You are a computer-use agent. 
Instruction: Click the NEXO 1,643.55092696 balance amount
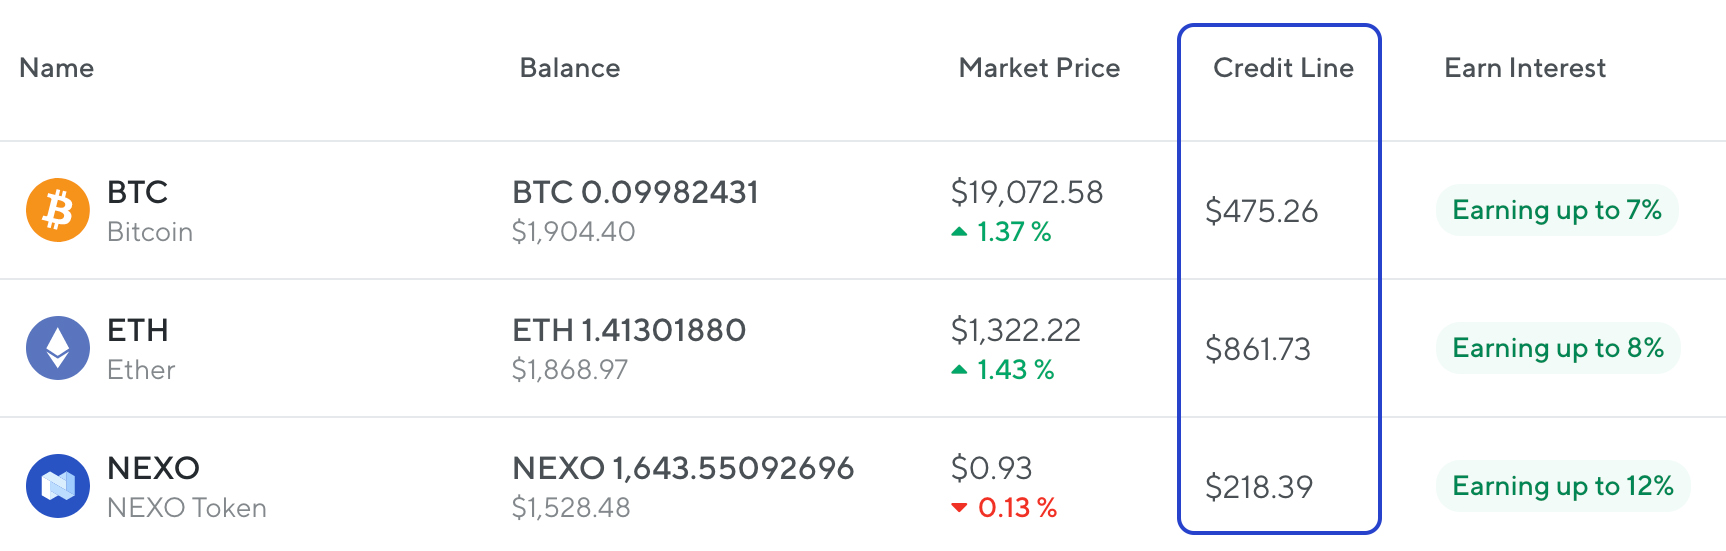(683, 468)
